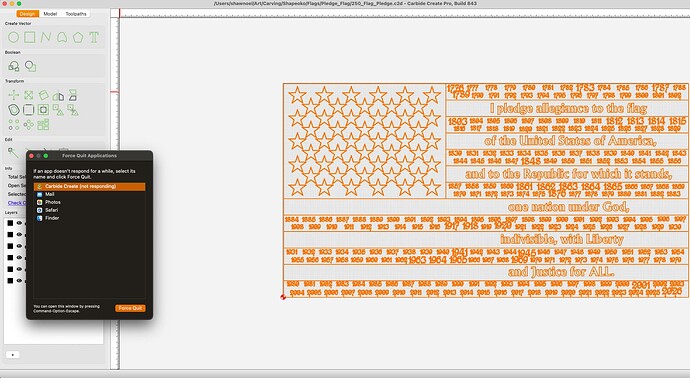
Task: Toggle visibility eye of the topmost layer
Action: pos(19,223)
